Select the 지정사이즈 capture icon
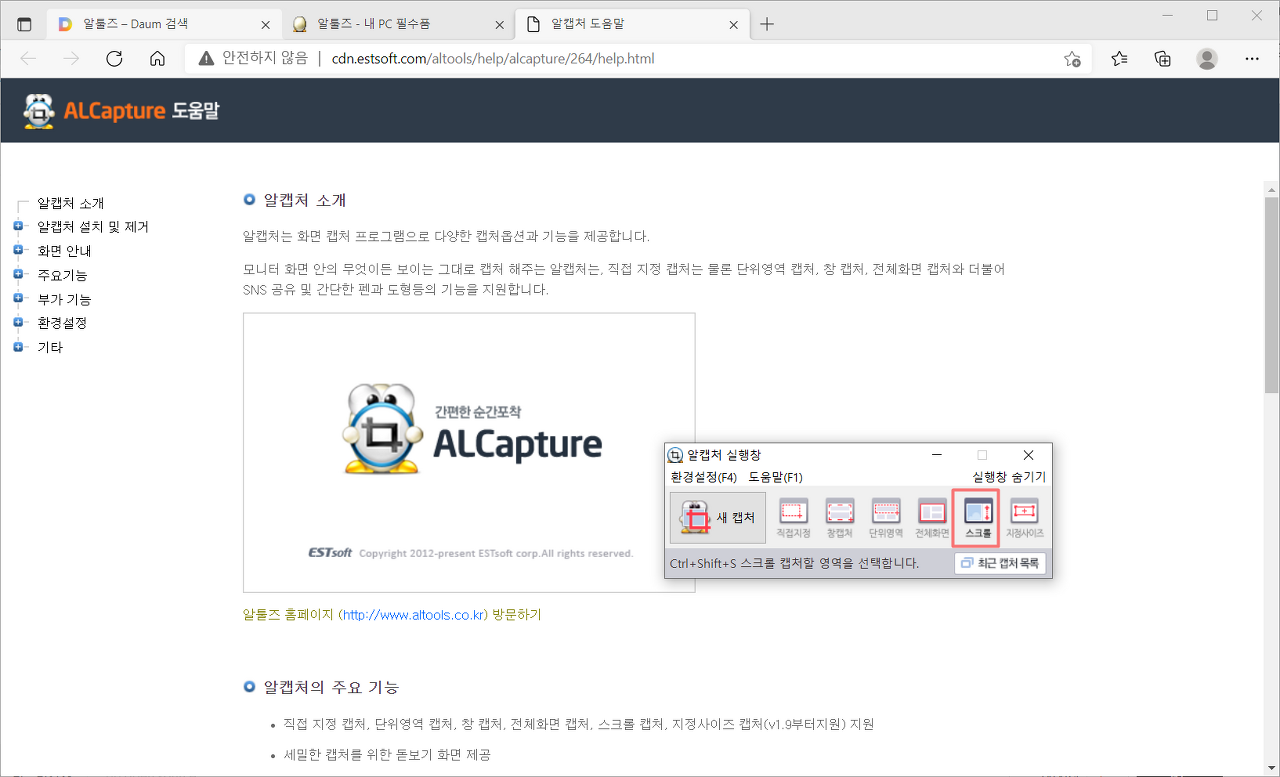The image size is (1280, 777). point(1024,518)
